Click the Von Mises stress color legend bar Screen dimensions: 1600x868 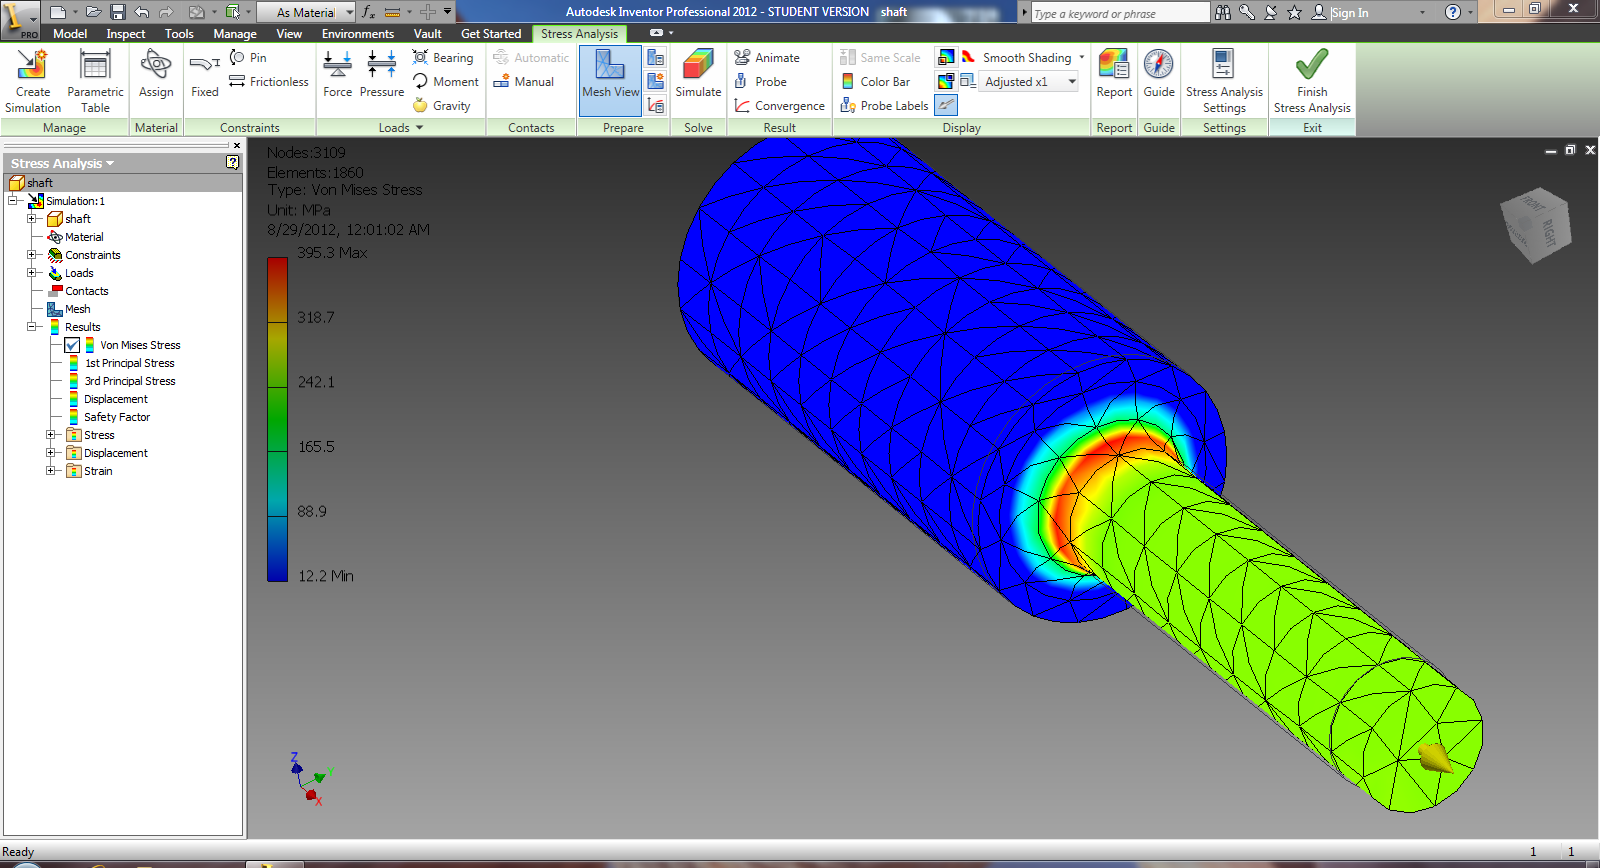pyautogui.click(x=277, y=419)
